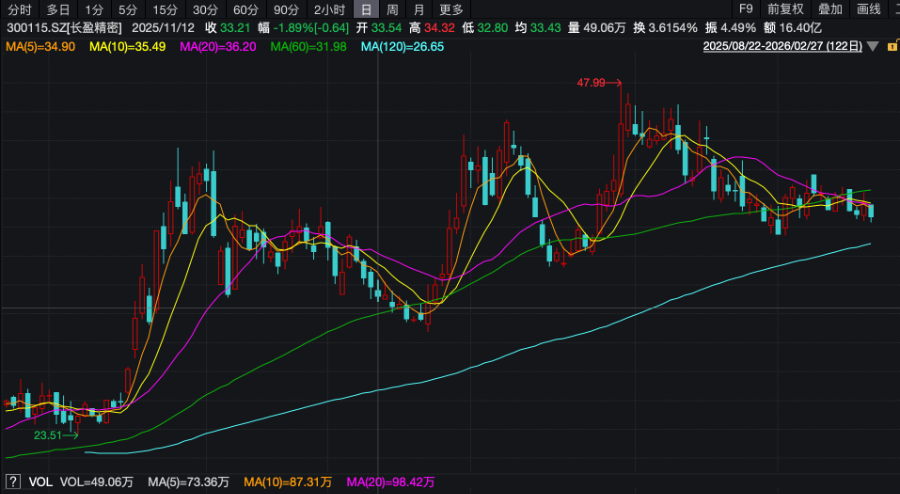Viewport: 900px width, 494px height.
Task: Expand the 更多 timeframe options
Action: pos(451,9)
